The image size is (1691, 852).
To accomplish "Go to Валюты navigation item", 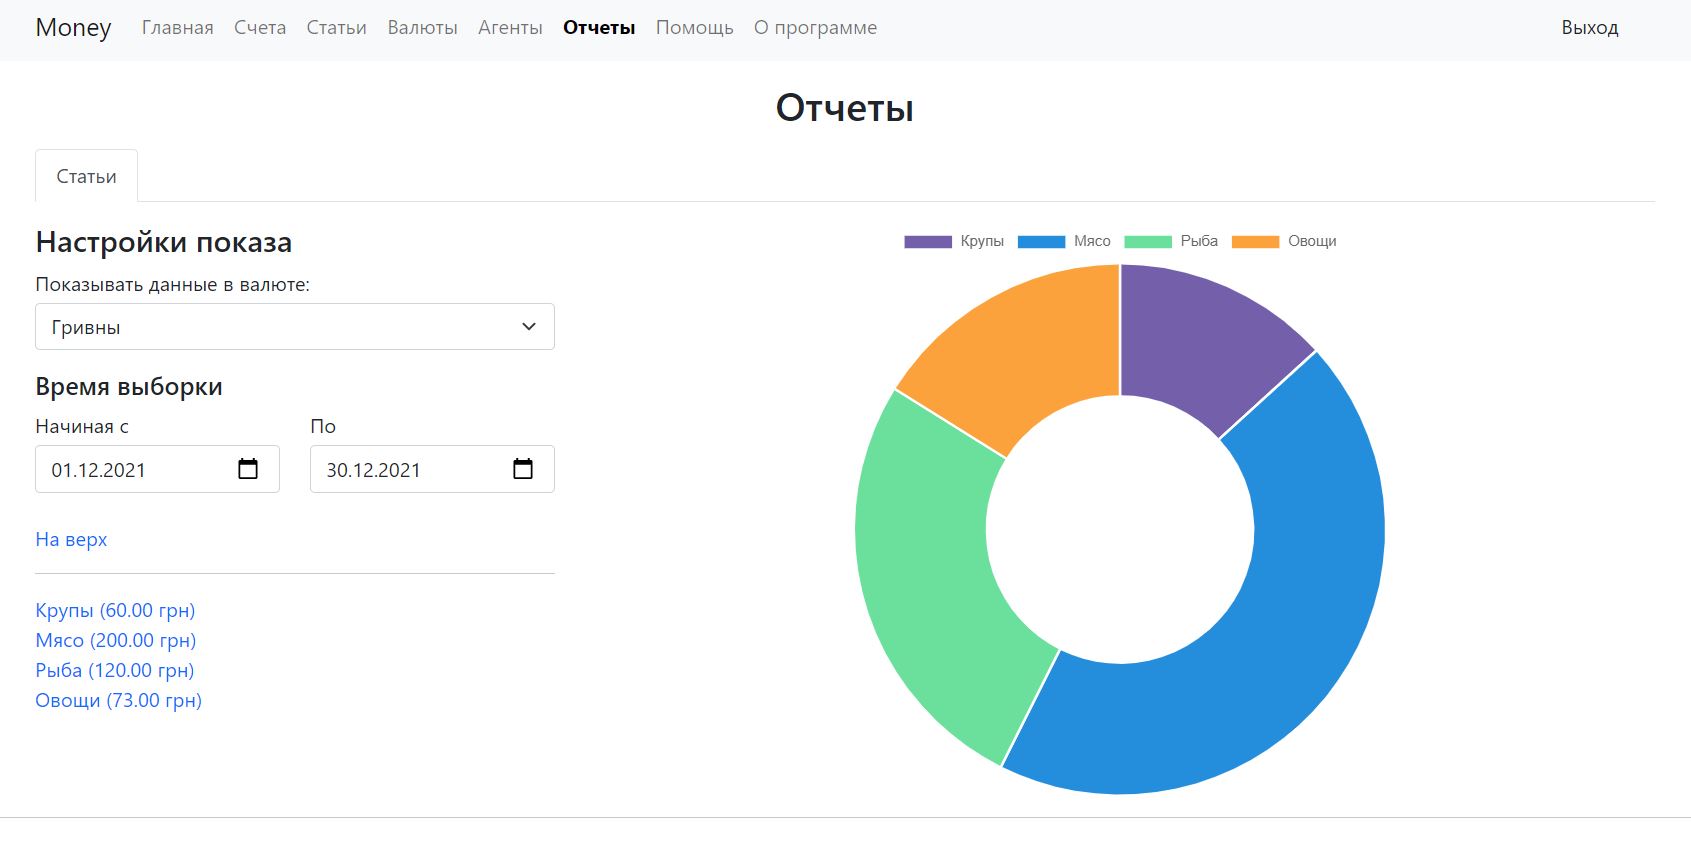I will [422, 28].
